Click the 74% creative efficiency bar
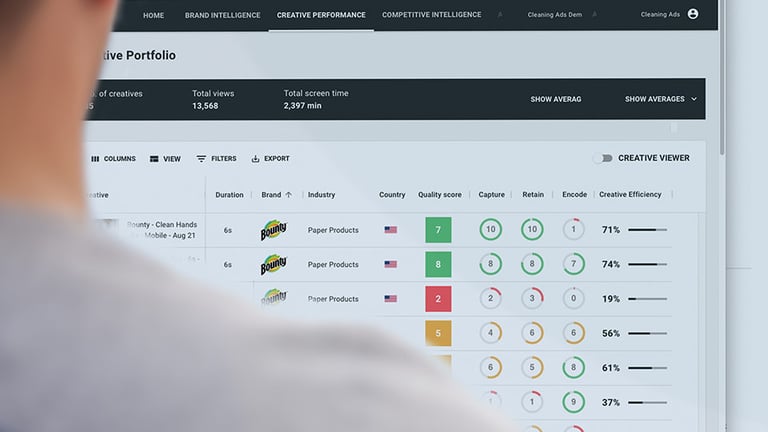Viewport: 768px width, 432px height. click(648, 264)
